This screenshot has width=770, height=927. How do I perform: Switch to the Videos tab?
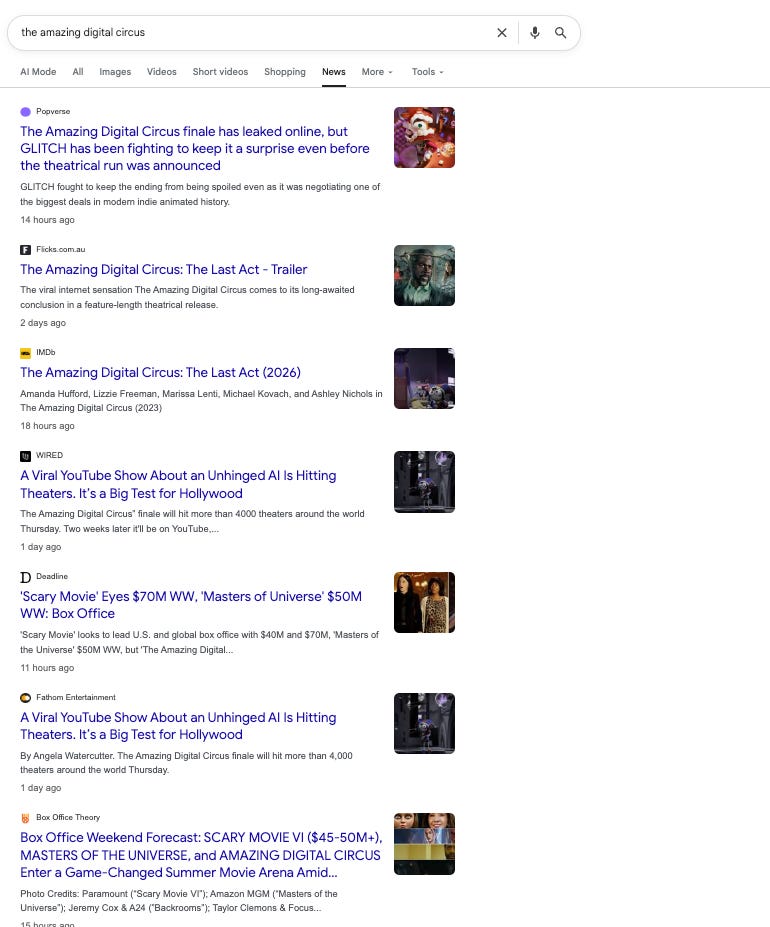[162, 72]
